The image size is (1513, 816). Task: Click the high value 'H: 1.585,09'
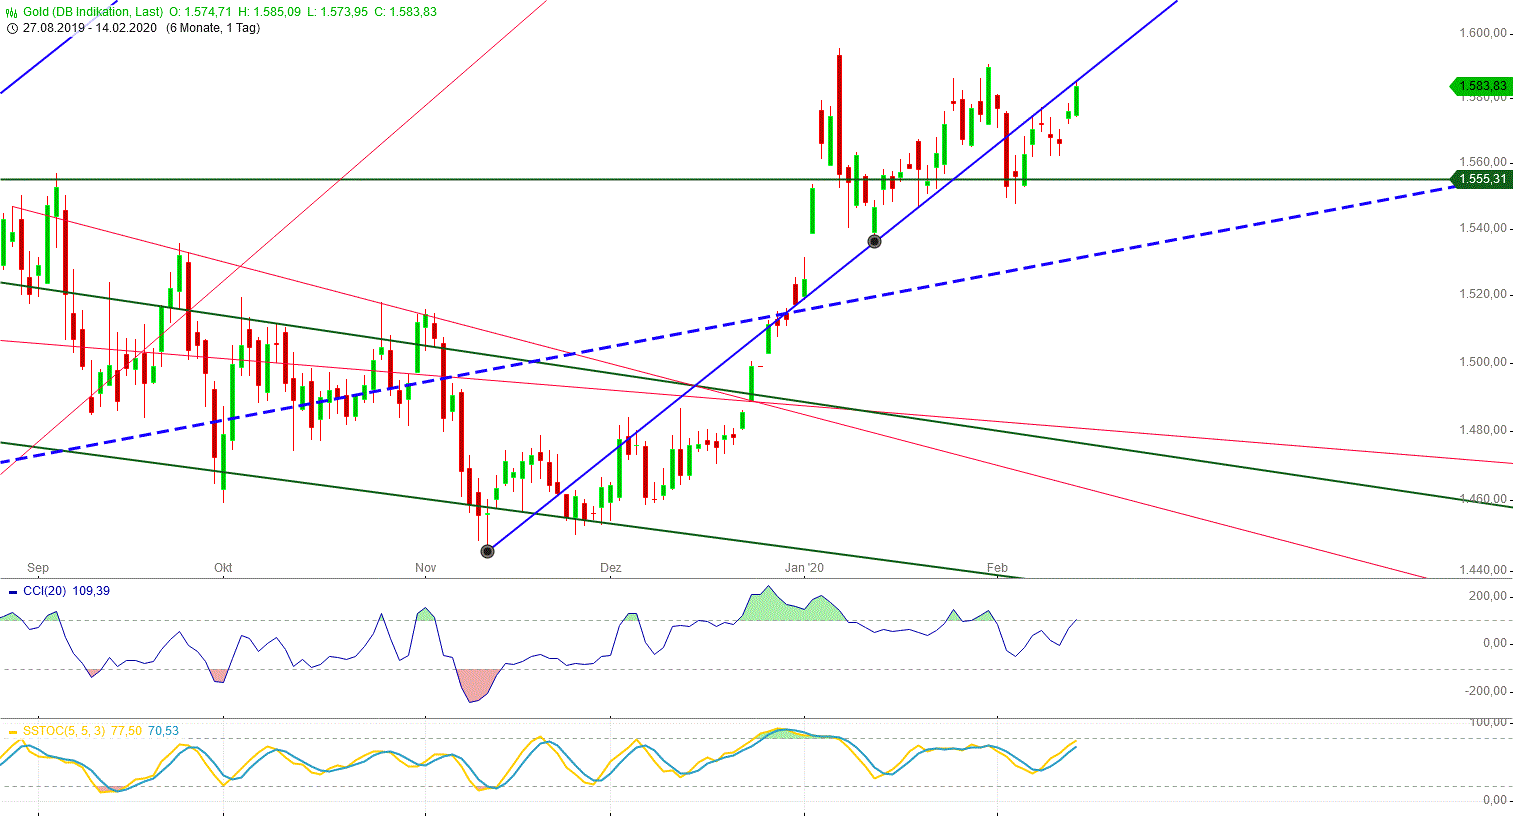(270, 12)
